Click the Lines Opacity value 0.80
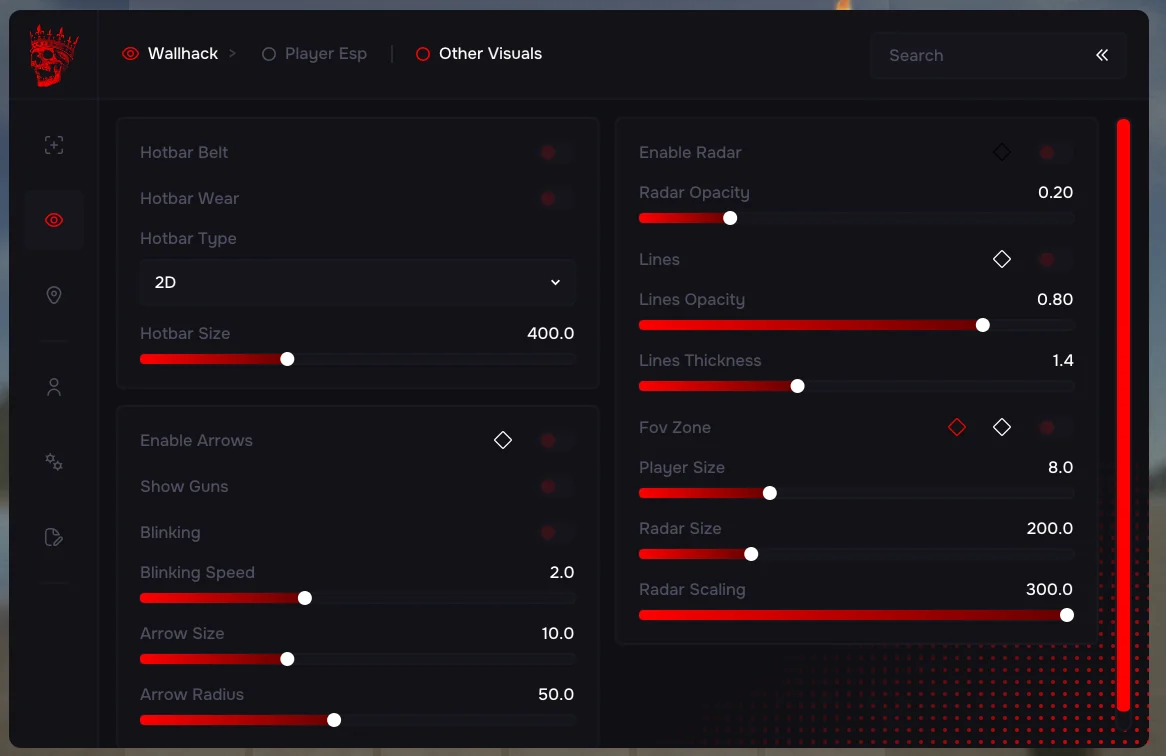 tap(1054, 300)
